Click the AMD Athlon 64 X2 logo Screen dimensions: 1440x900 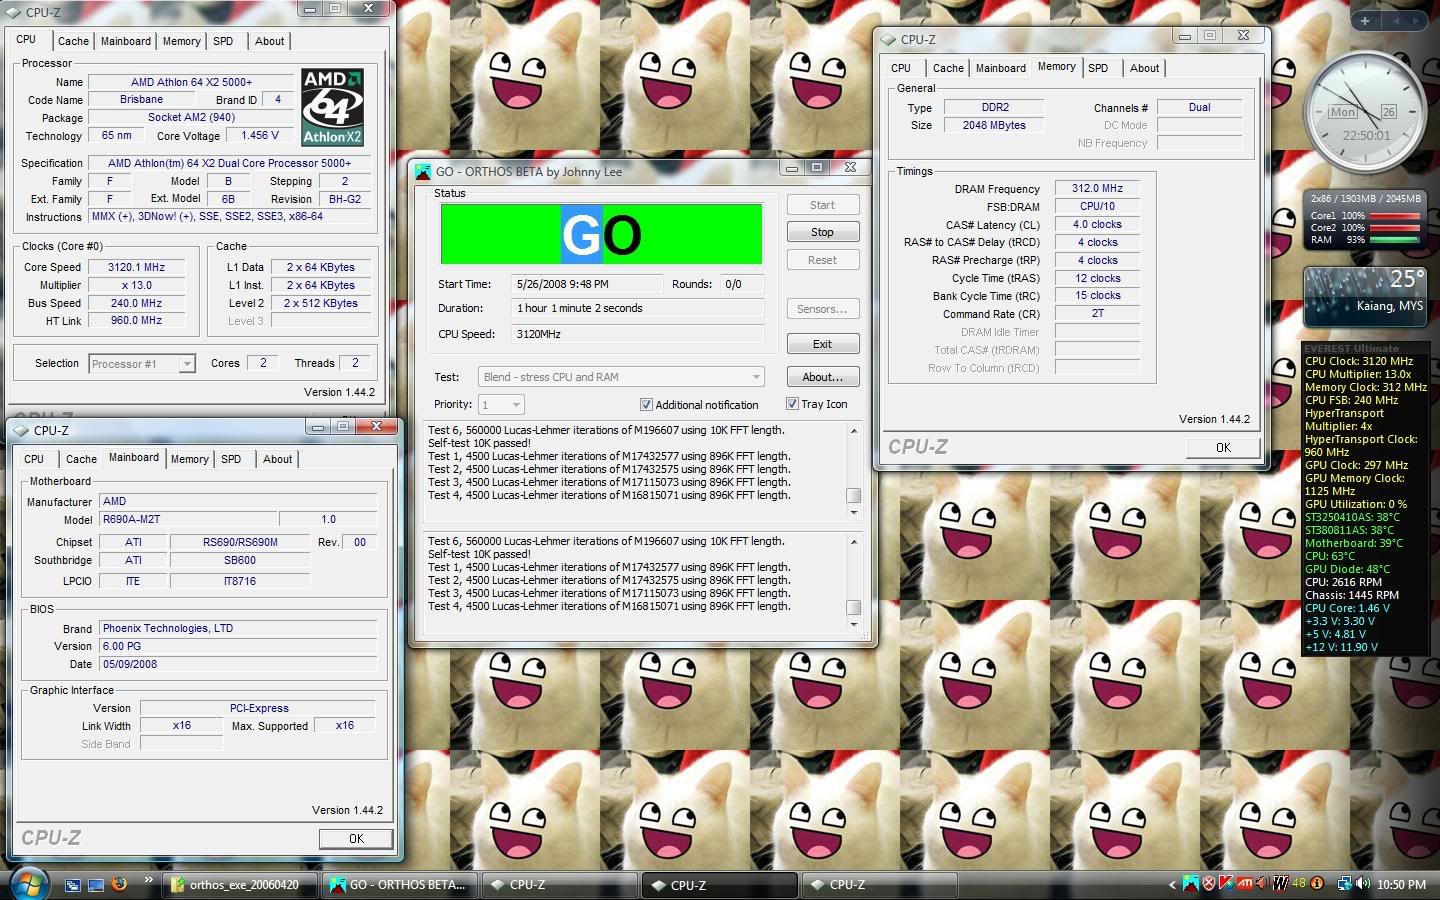point(333,107)
